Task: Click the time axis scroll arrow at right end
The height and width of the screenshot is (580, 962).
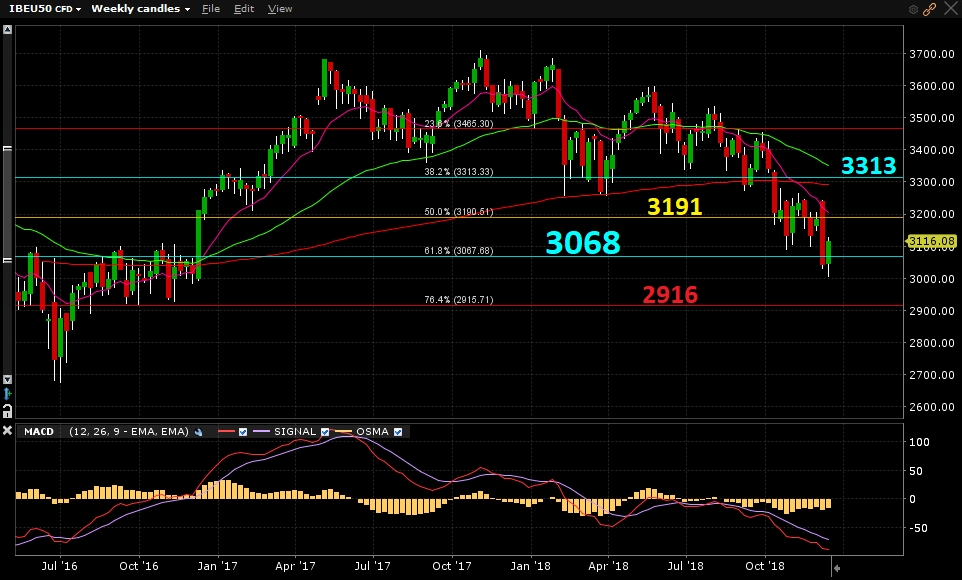Action: [837, 568]
